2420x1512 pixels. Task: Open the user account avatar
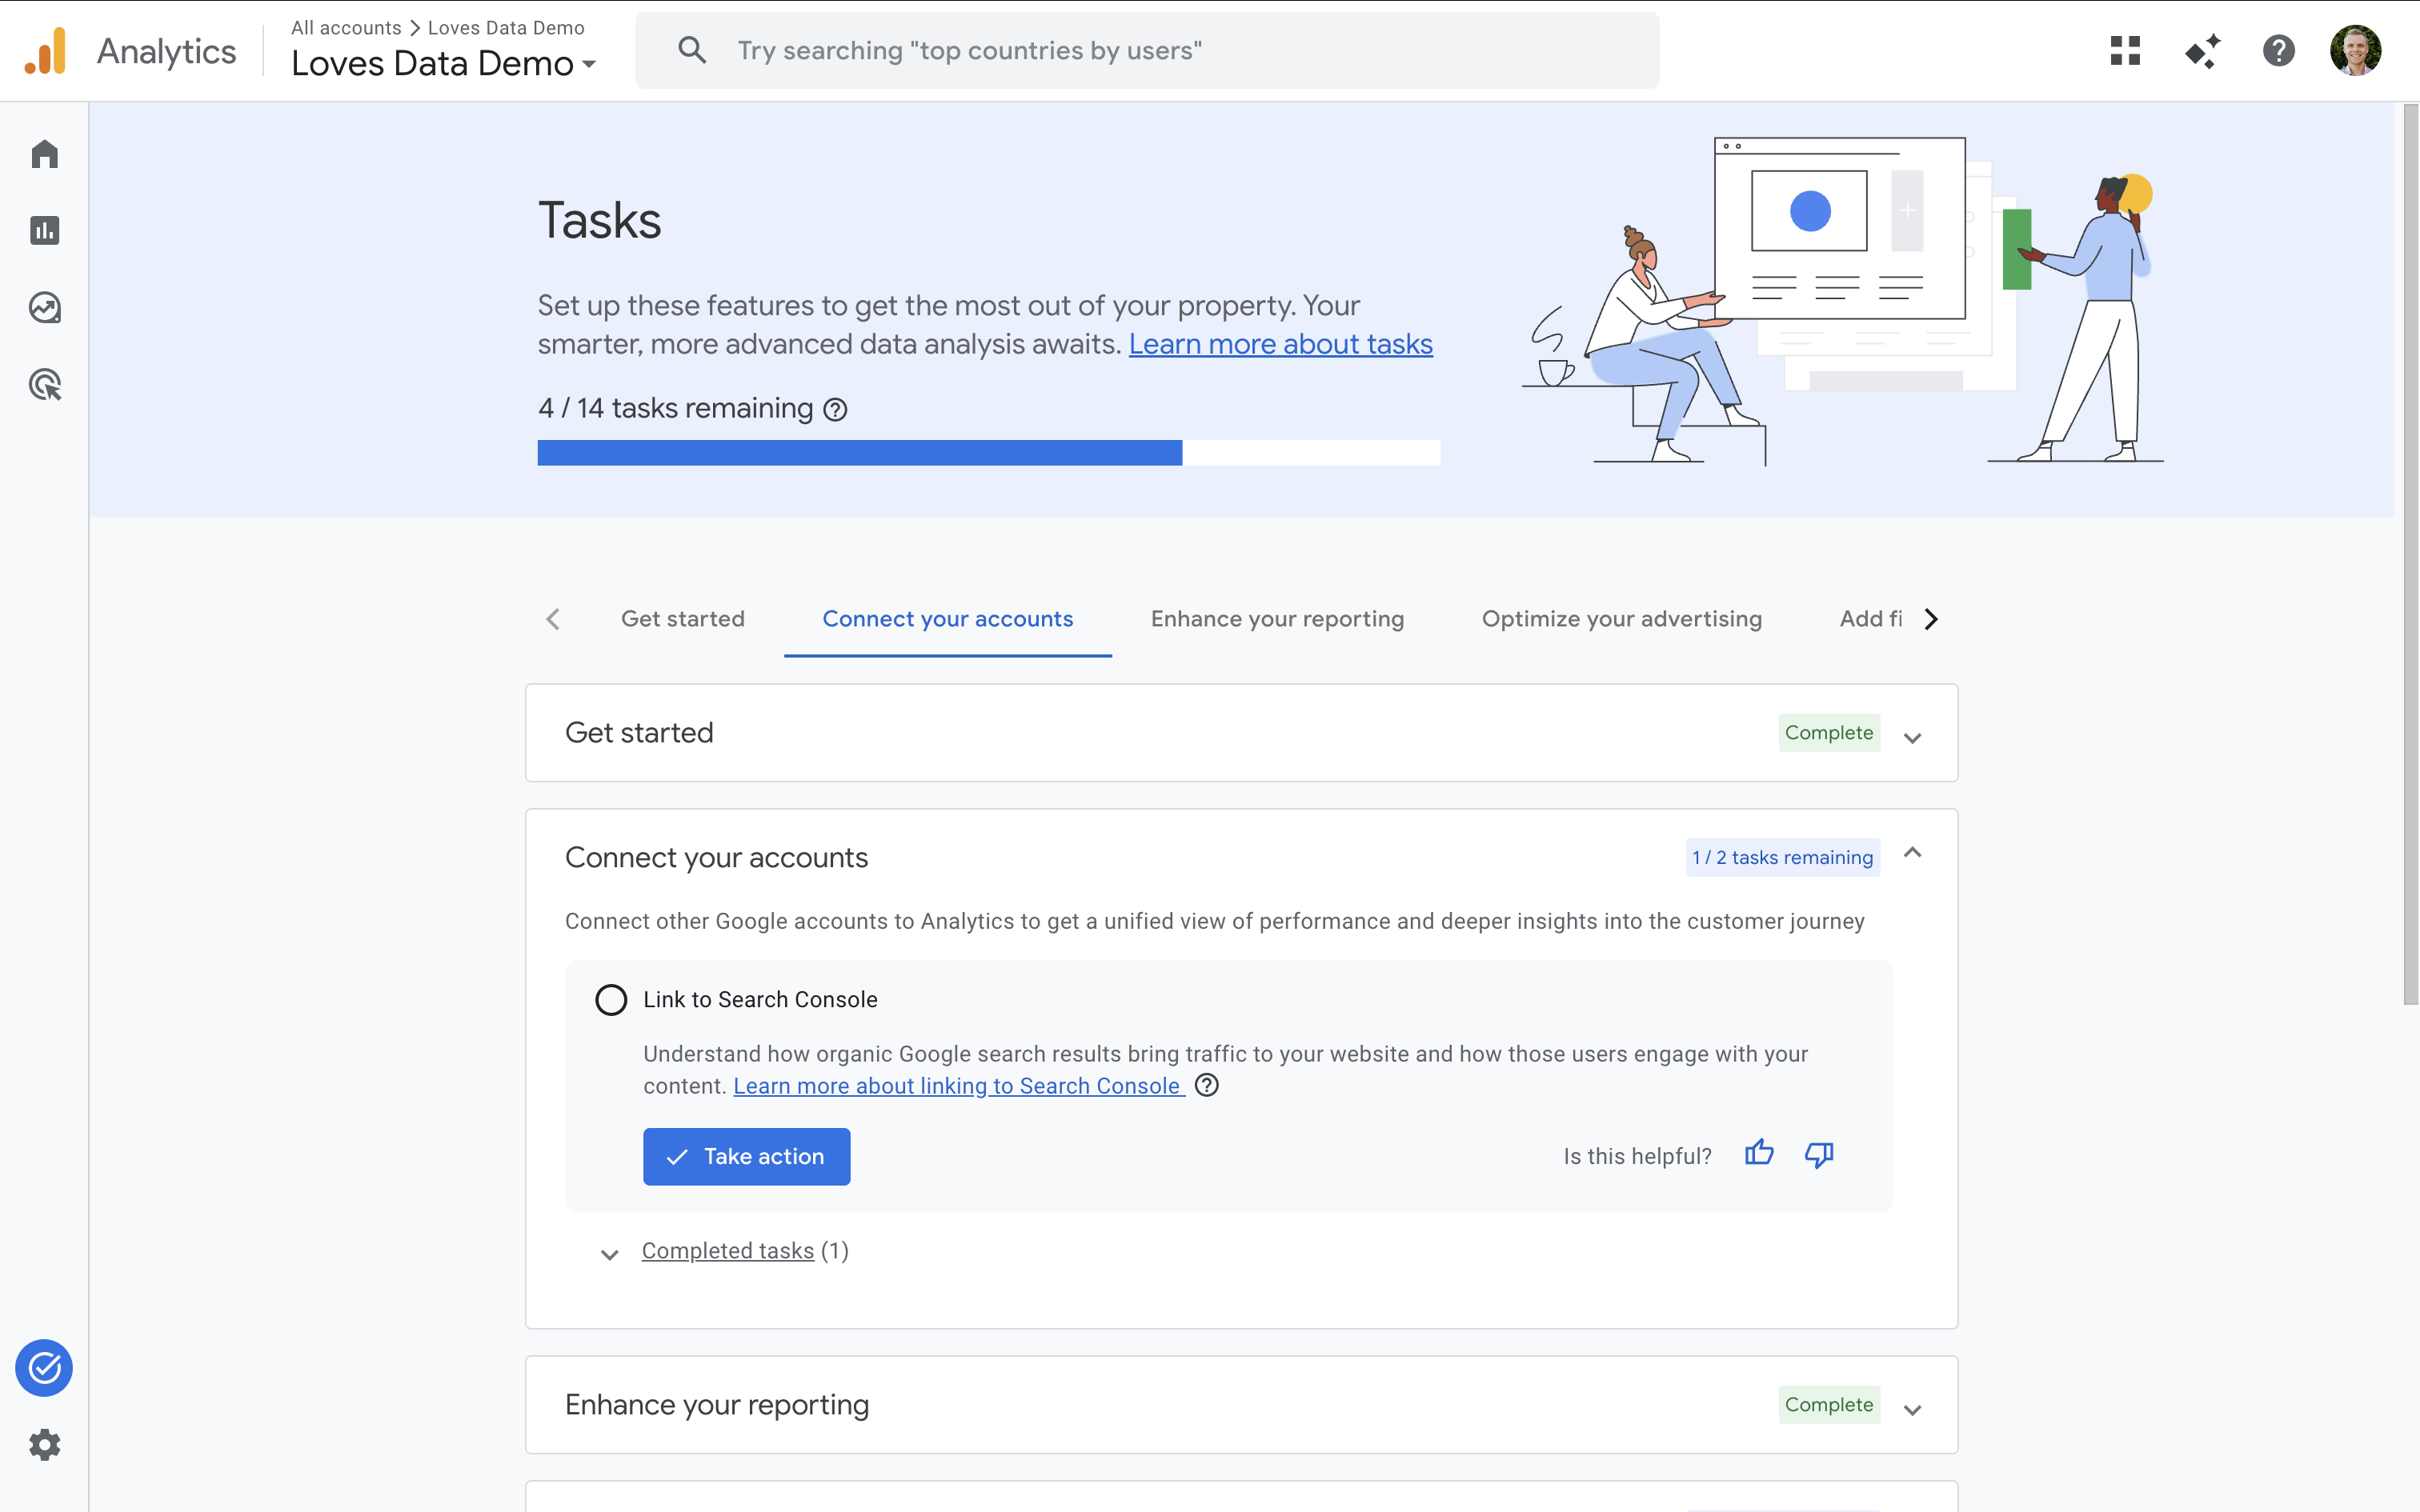click(x=2356, y=50)
